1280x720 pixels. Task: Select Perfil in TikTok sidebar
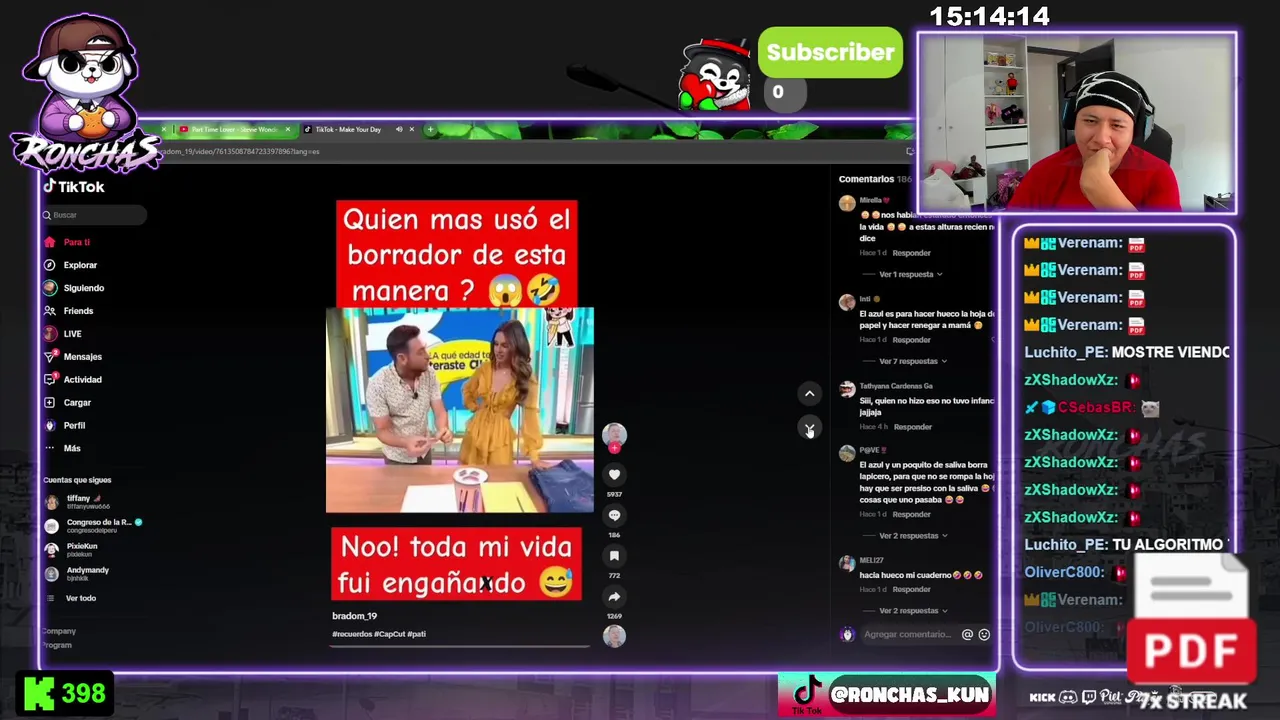(x=75, y=425)
